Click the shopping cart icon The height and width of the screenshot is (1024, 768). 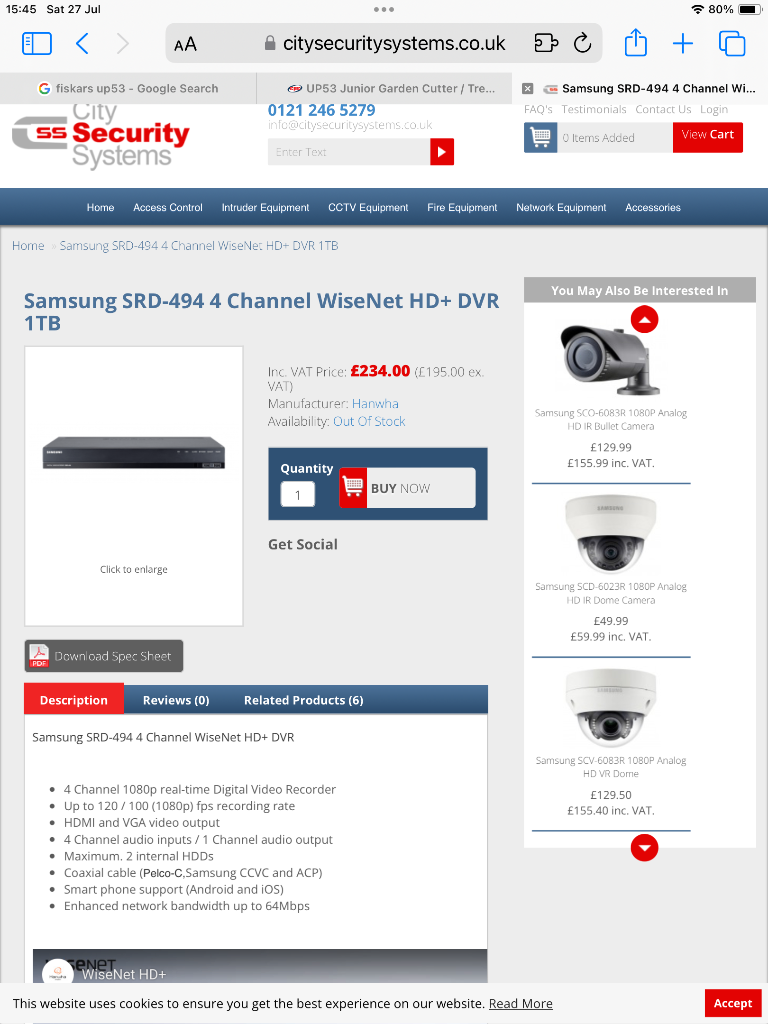(x=540, y=137)
